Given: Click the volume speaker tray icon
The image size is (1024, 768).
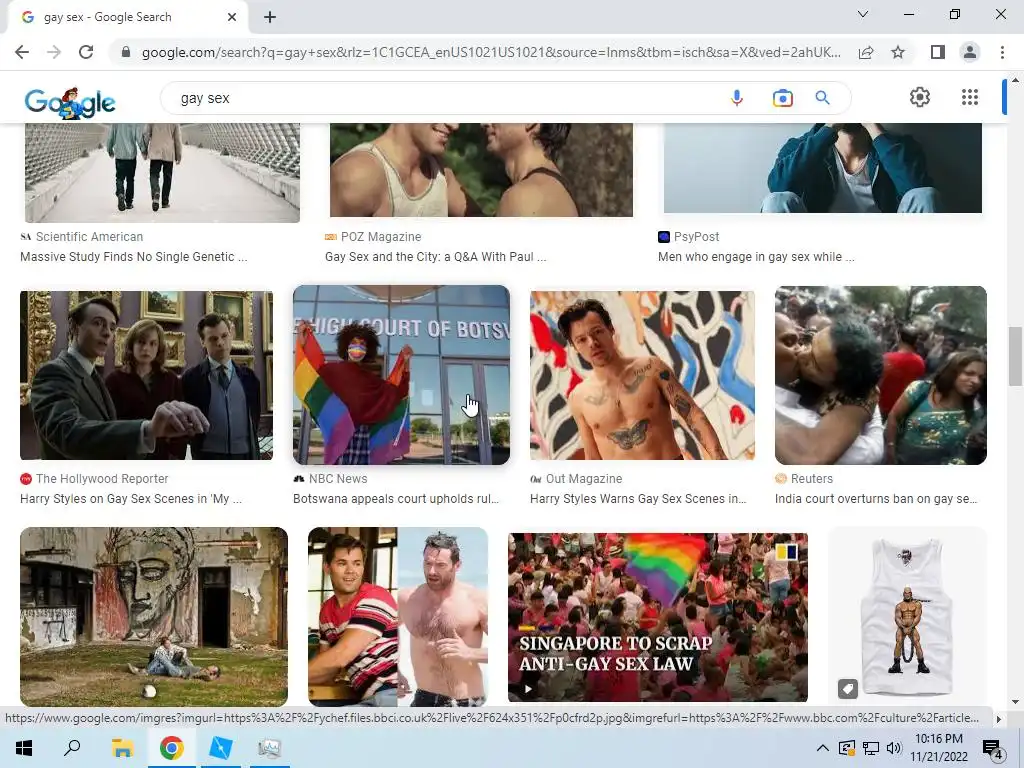Looking at the screenshot, I should tap(894, 748).
